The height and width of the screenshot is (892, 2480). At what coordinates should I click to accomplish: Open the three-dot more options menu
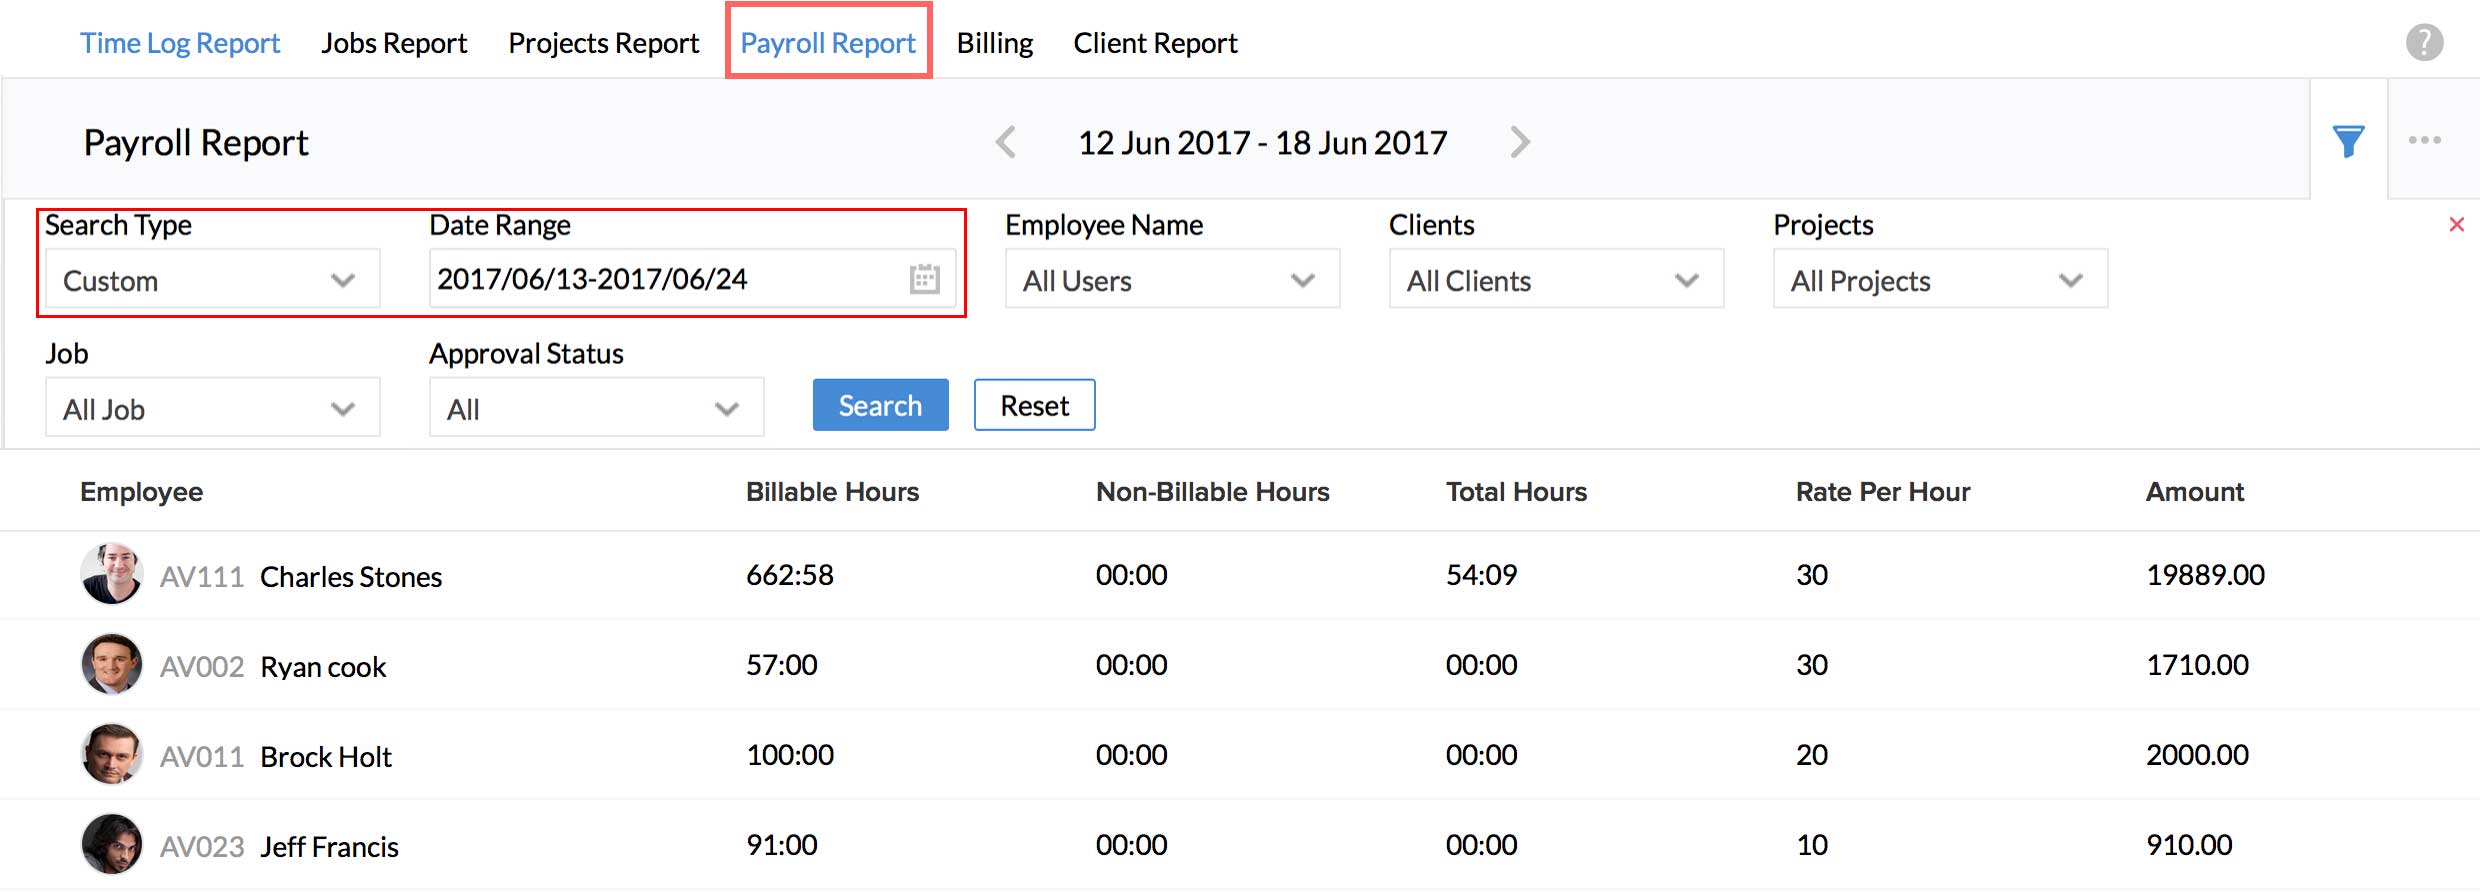2424,141
